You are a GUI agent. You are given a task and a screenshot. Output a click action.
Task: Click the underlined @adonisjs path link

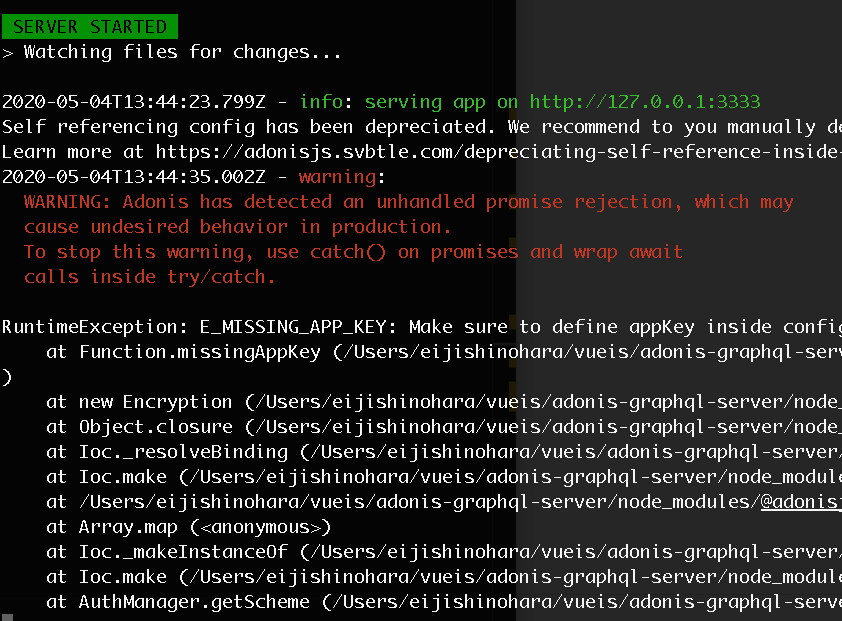click(x=801, y=502)
